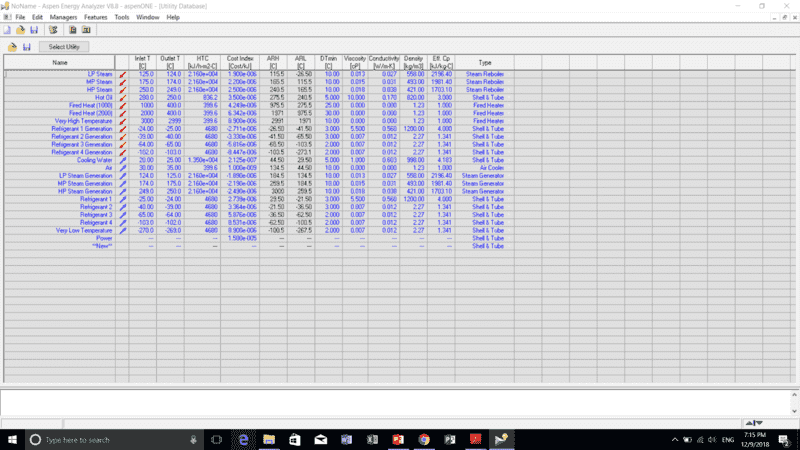The width and height of the screenshot is (800, 450).
Task: Click the utility icon next to Refrigerant 1 Generation
Action: coord(123,128)
